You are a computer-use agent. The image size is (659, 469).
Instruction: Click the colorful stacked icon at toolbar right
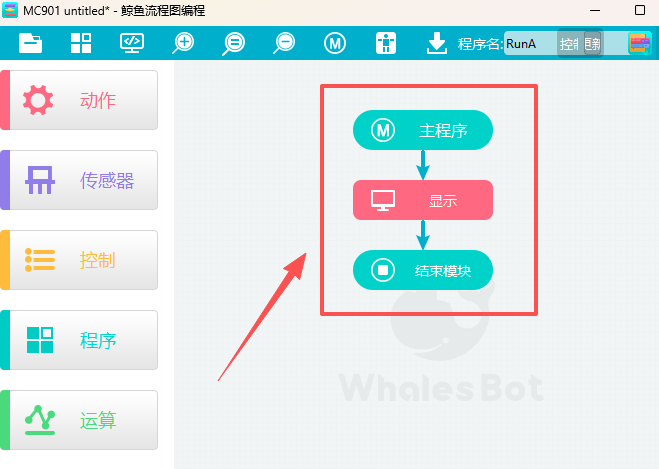tap(640, 43)
